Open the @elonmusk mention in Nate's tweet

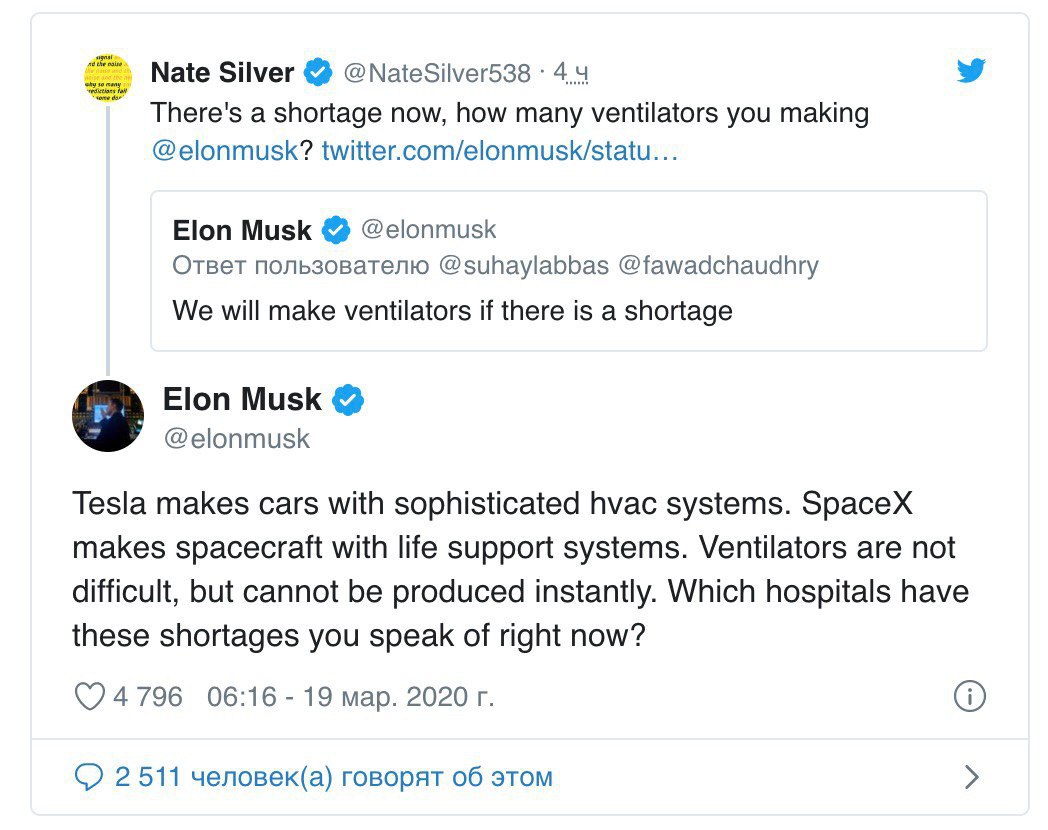(225, 151)
